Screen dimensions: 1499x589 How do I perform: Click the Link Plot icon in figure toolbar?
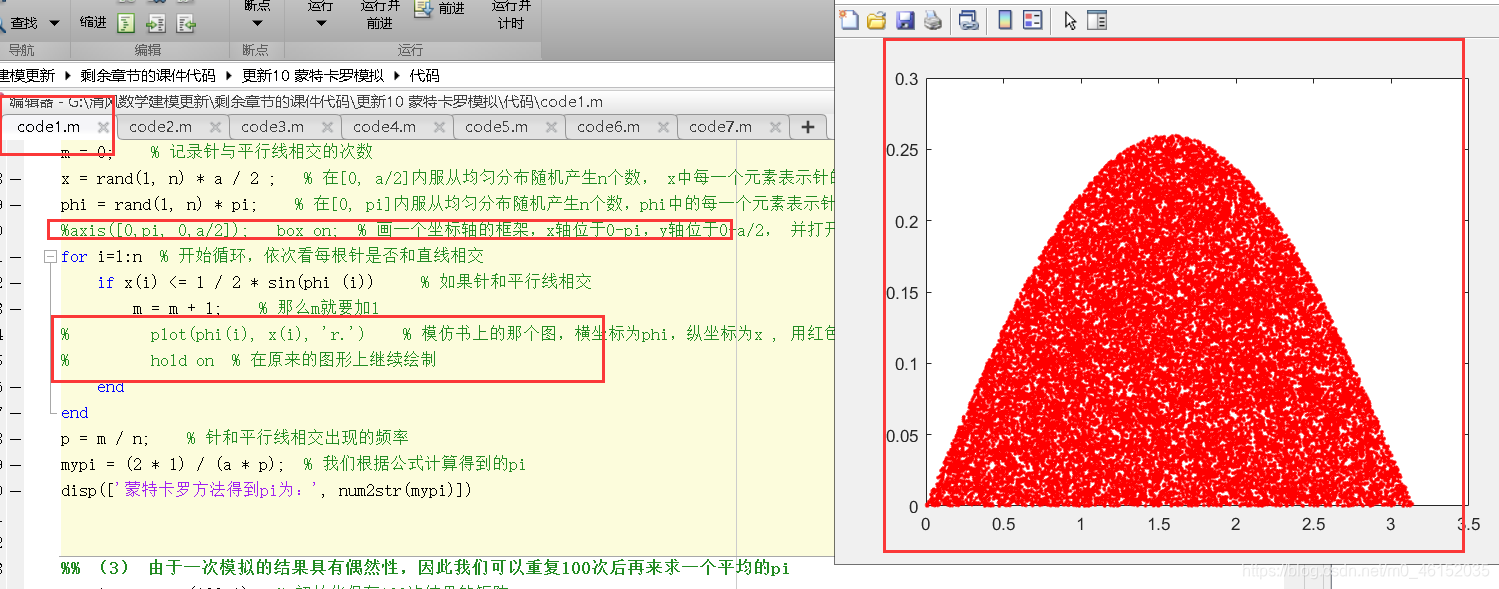click(x=968, y=20)
